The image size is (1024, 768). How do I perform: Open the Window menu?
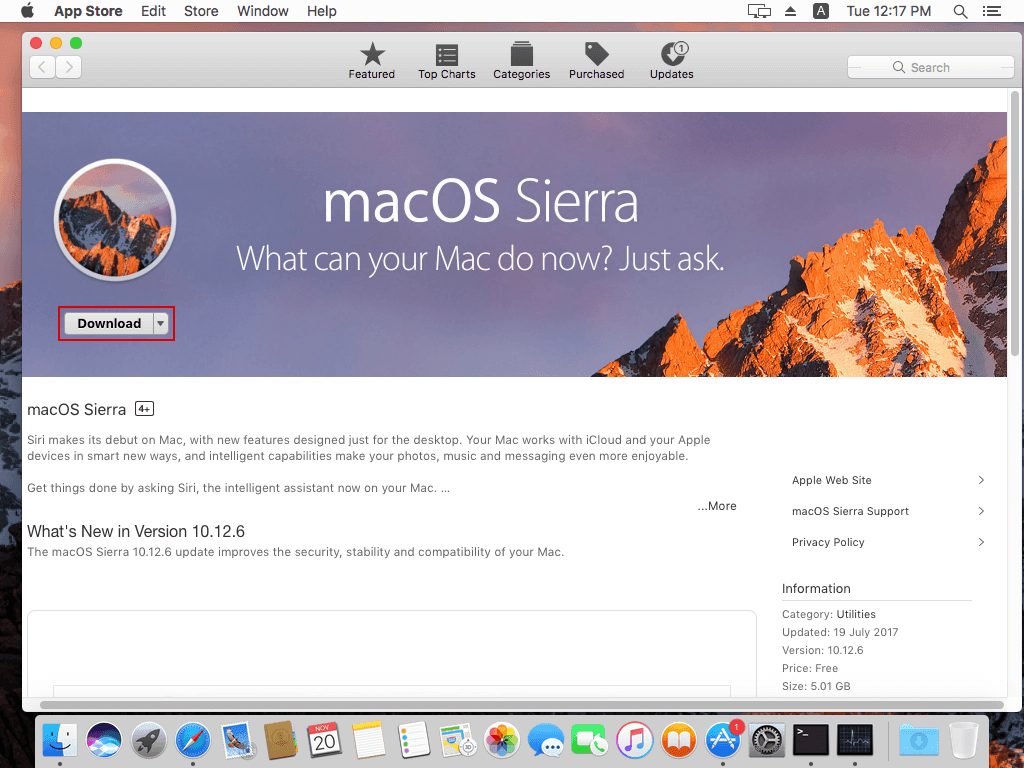pos(262,11)
